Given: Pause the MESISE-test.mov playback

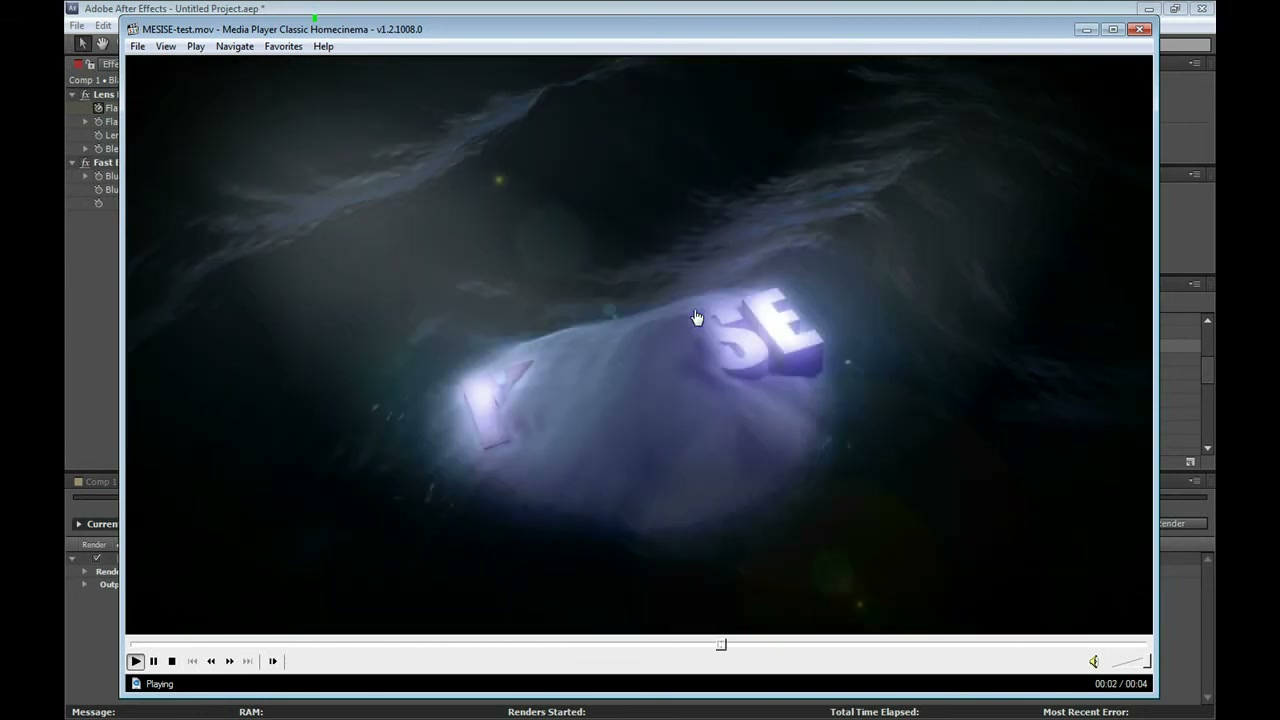Looking at the screenshot, I should pos(154,661).
